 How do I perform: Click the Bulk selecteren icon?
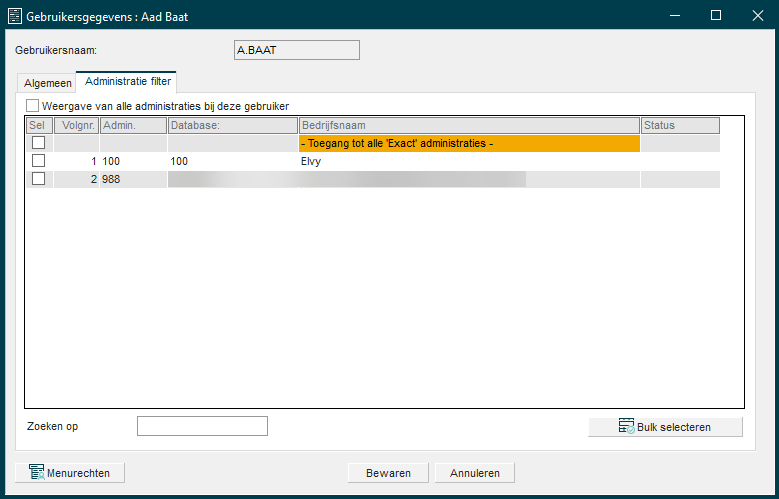[626, 427]
